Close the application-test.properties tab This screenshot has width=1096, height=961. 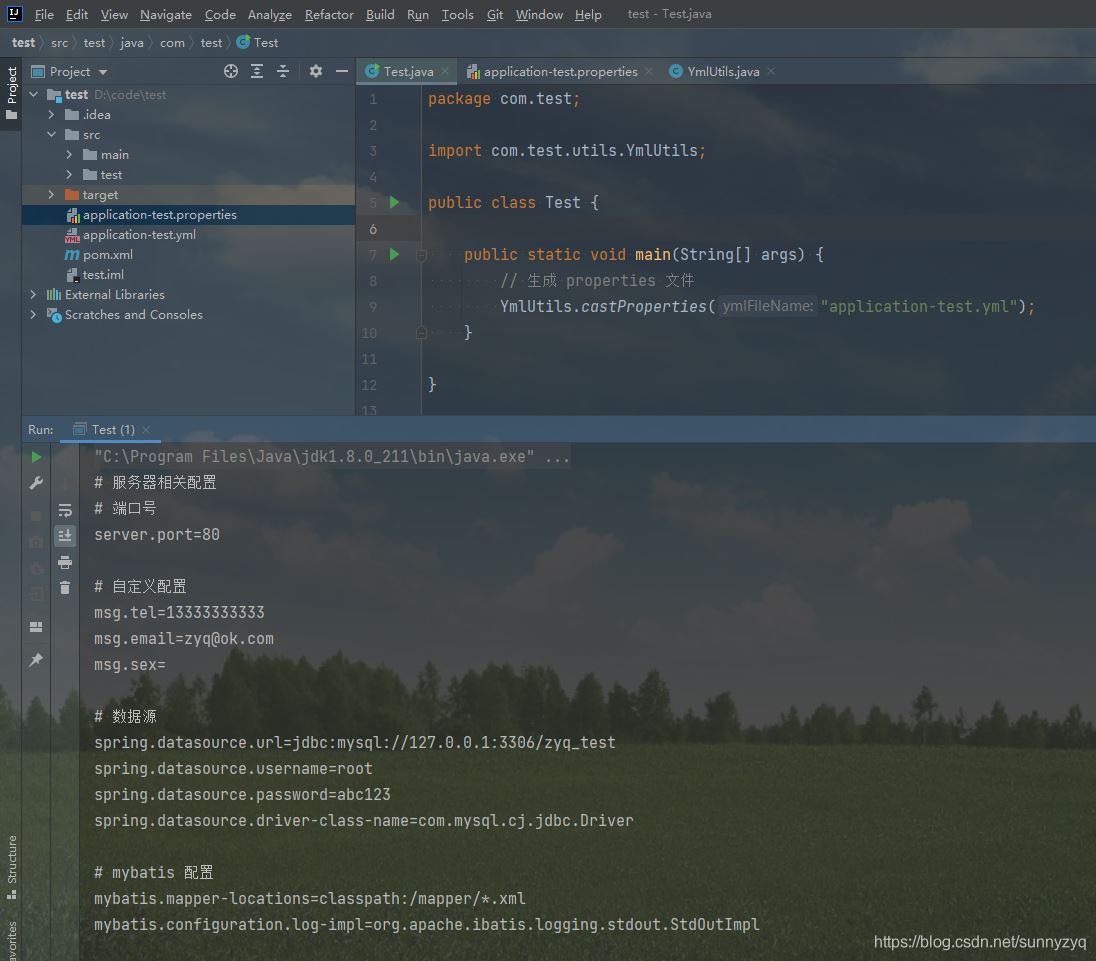649,72
